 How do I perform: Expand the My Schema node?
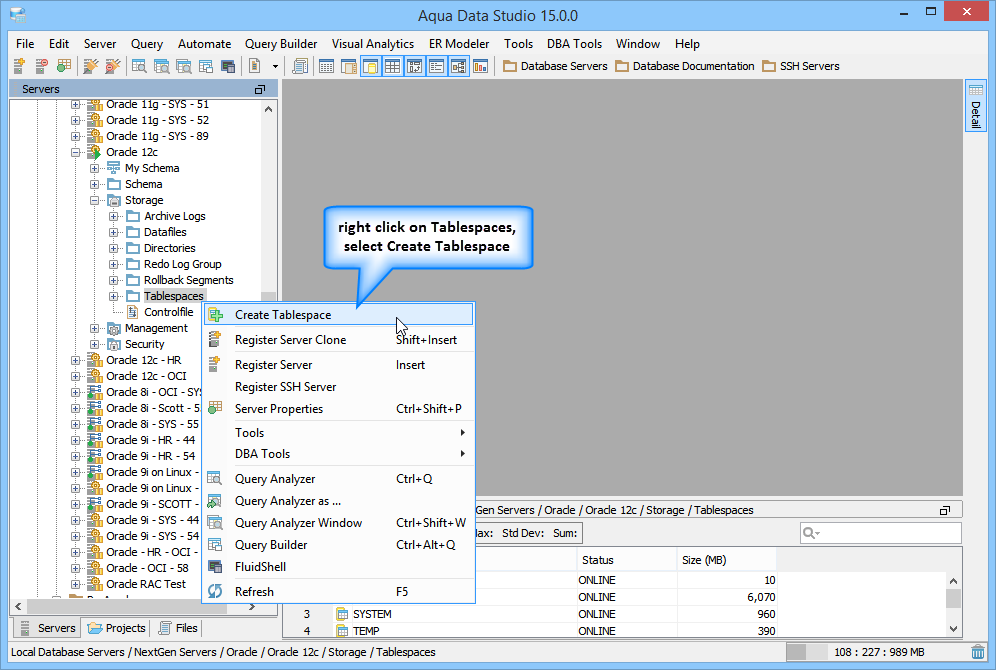94,168
